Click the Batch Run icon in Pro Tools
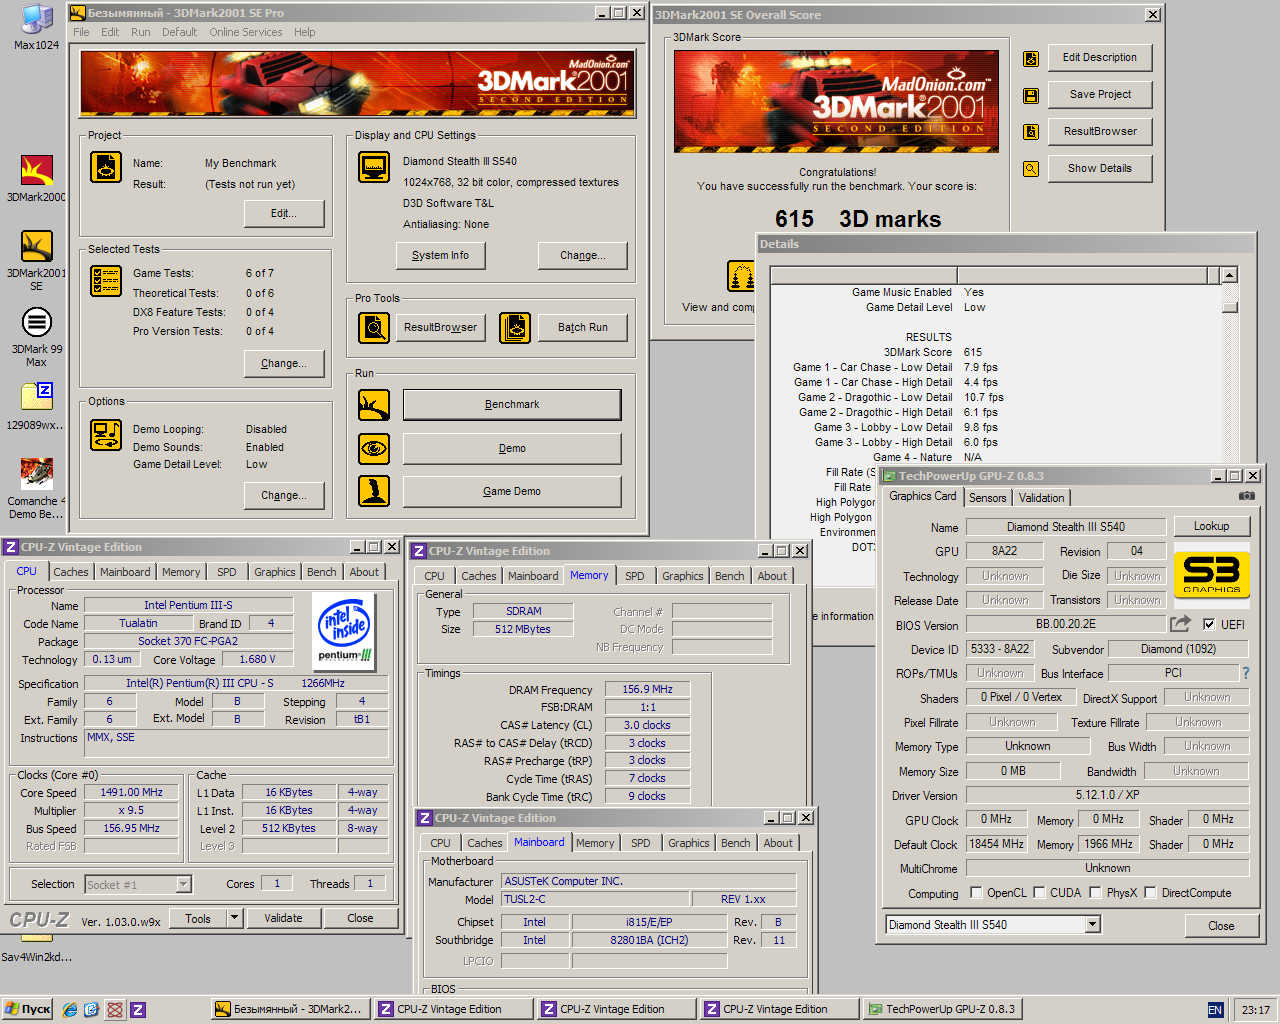 515,327
